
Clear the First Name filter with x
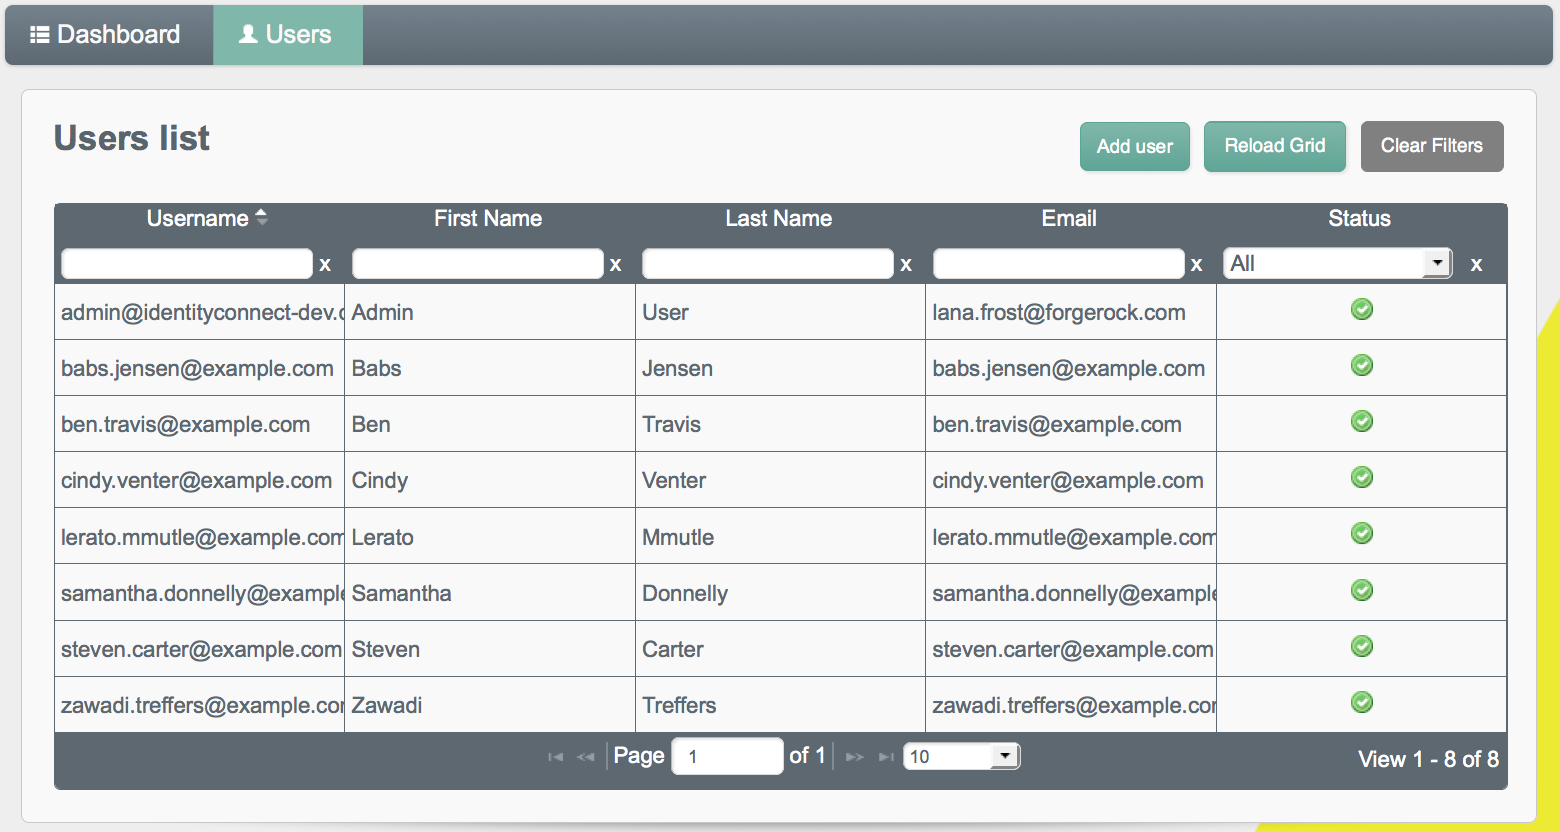coord(616,265)
